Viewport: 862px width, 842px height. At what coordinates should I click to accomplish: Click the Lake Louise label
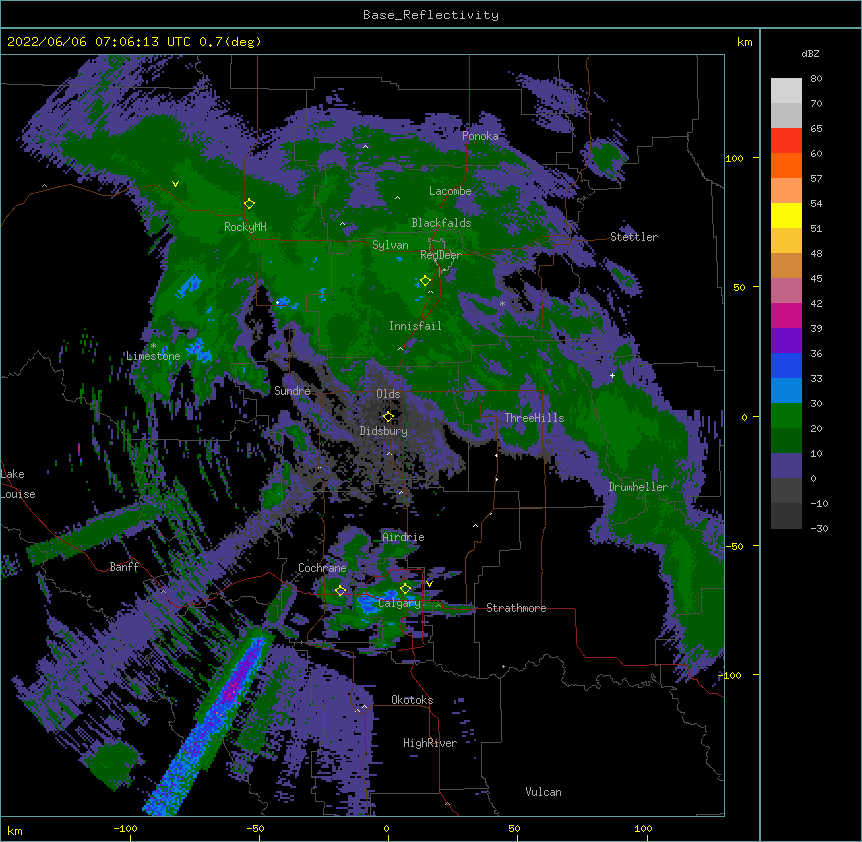pyautogui.click(x=18, y=484)
